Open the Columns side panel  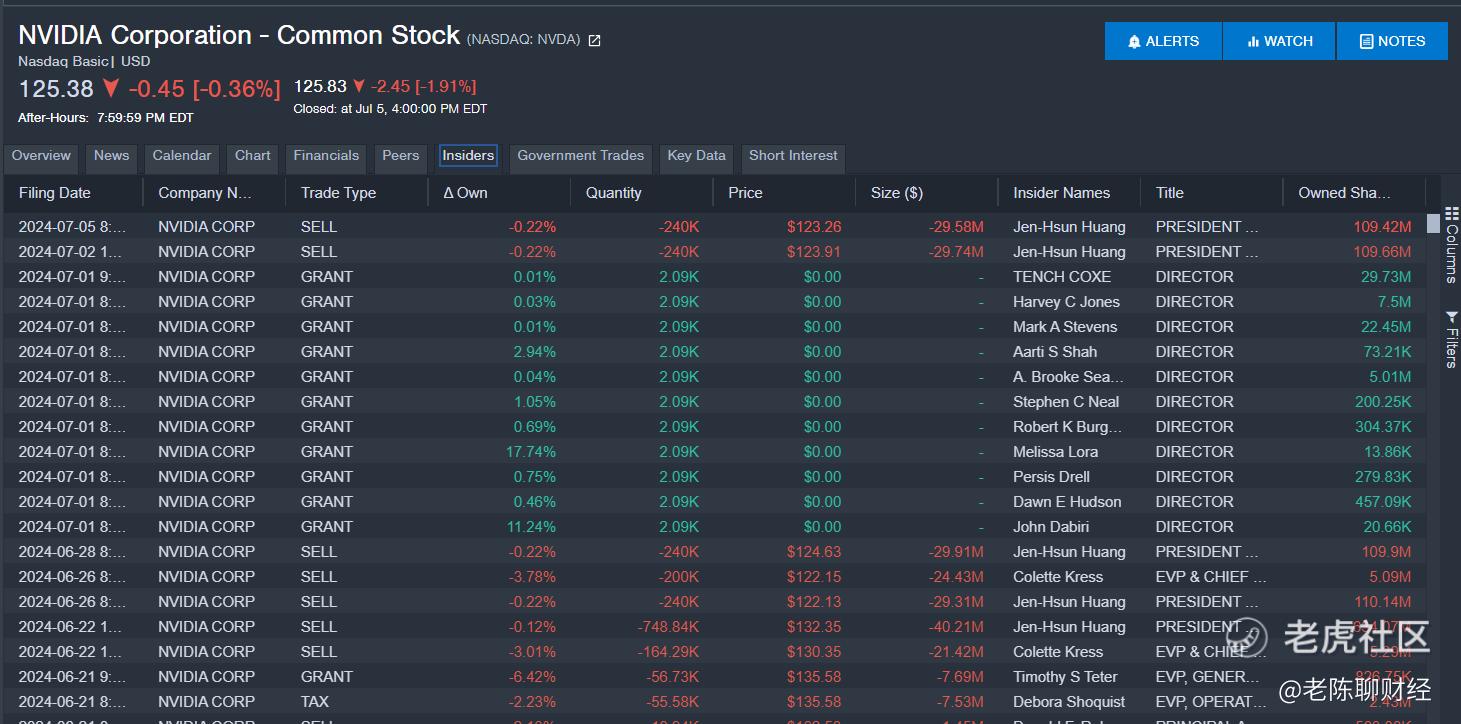coord(1451,247)
